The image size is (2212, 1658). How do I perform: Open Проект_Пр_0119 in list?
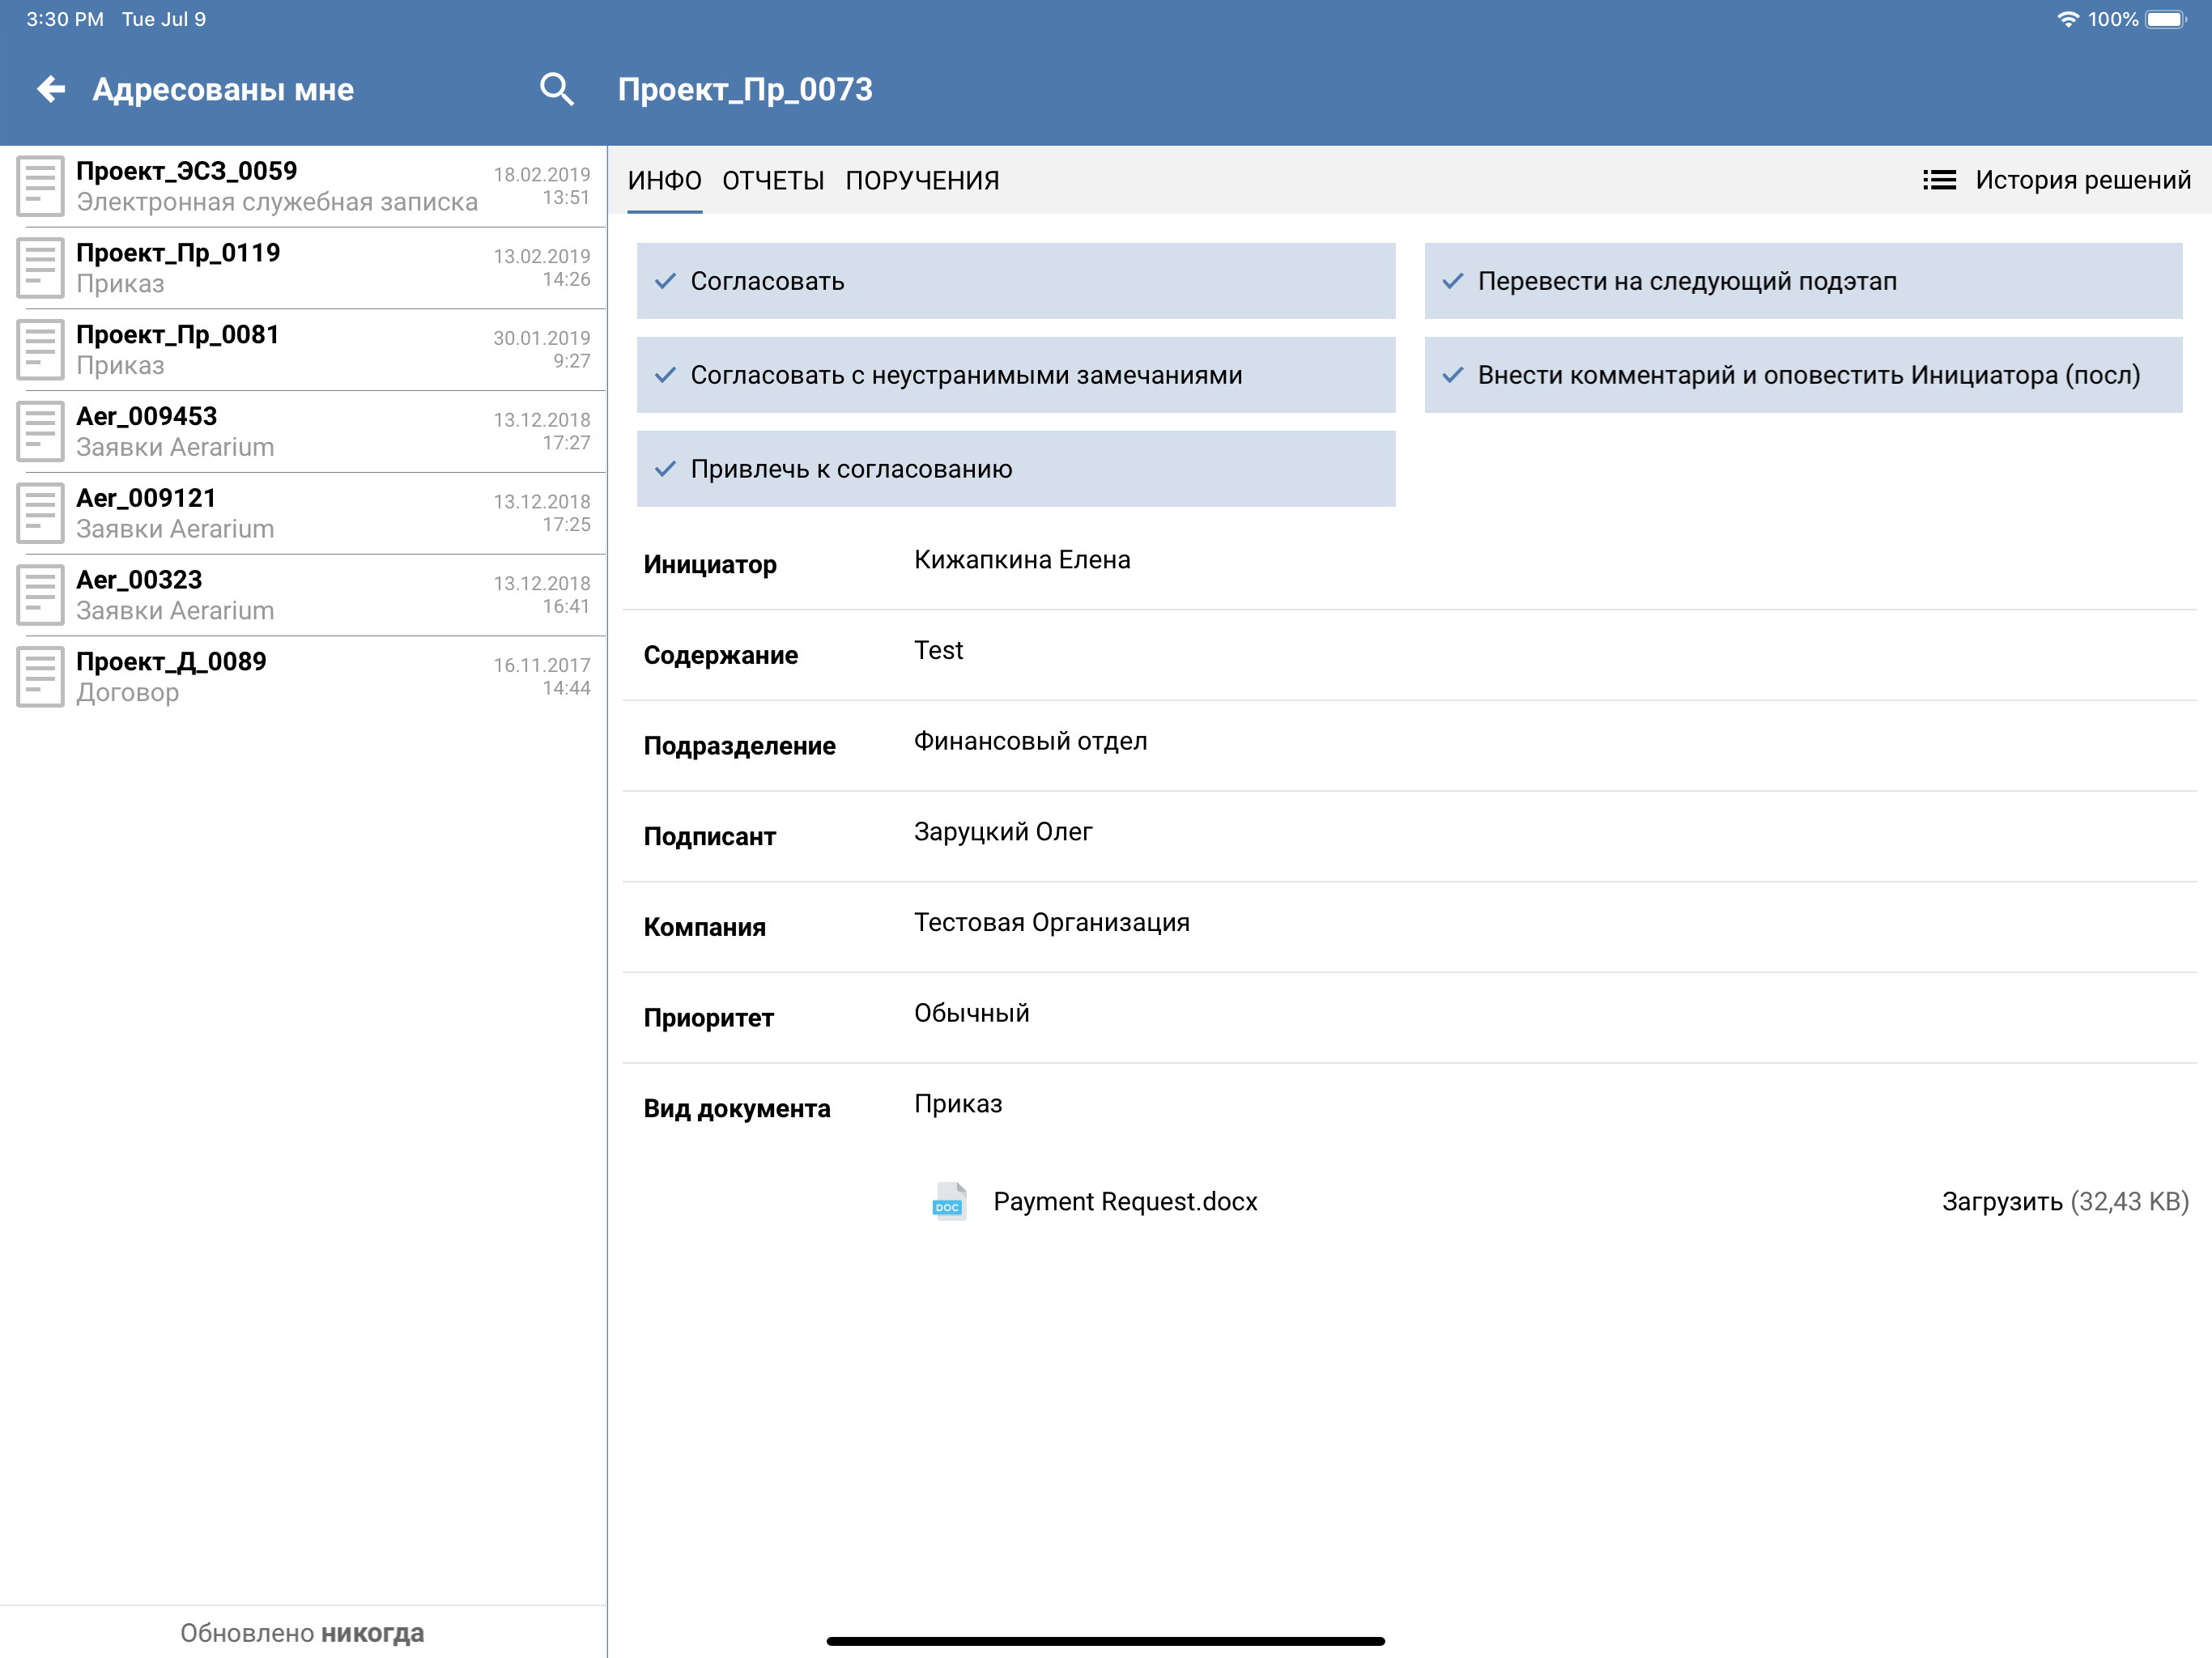point(303,269)
